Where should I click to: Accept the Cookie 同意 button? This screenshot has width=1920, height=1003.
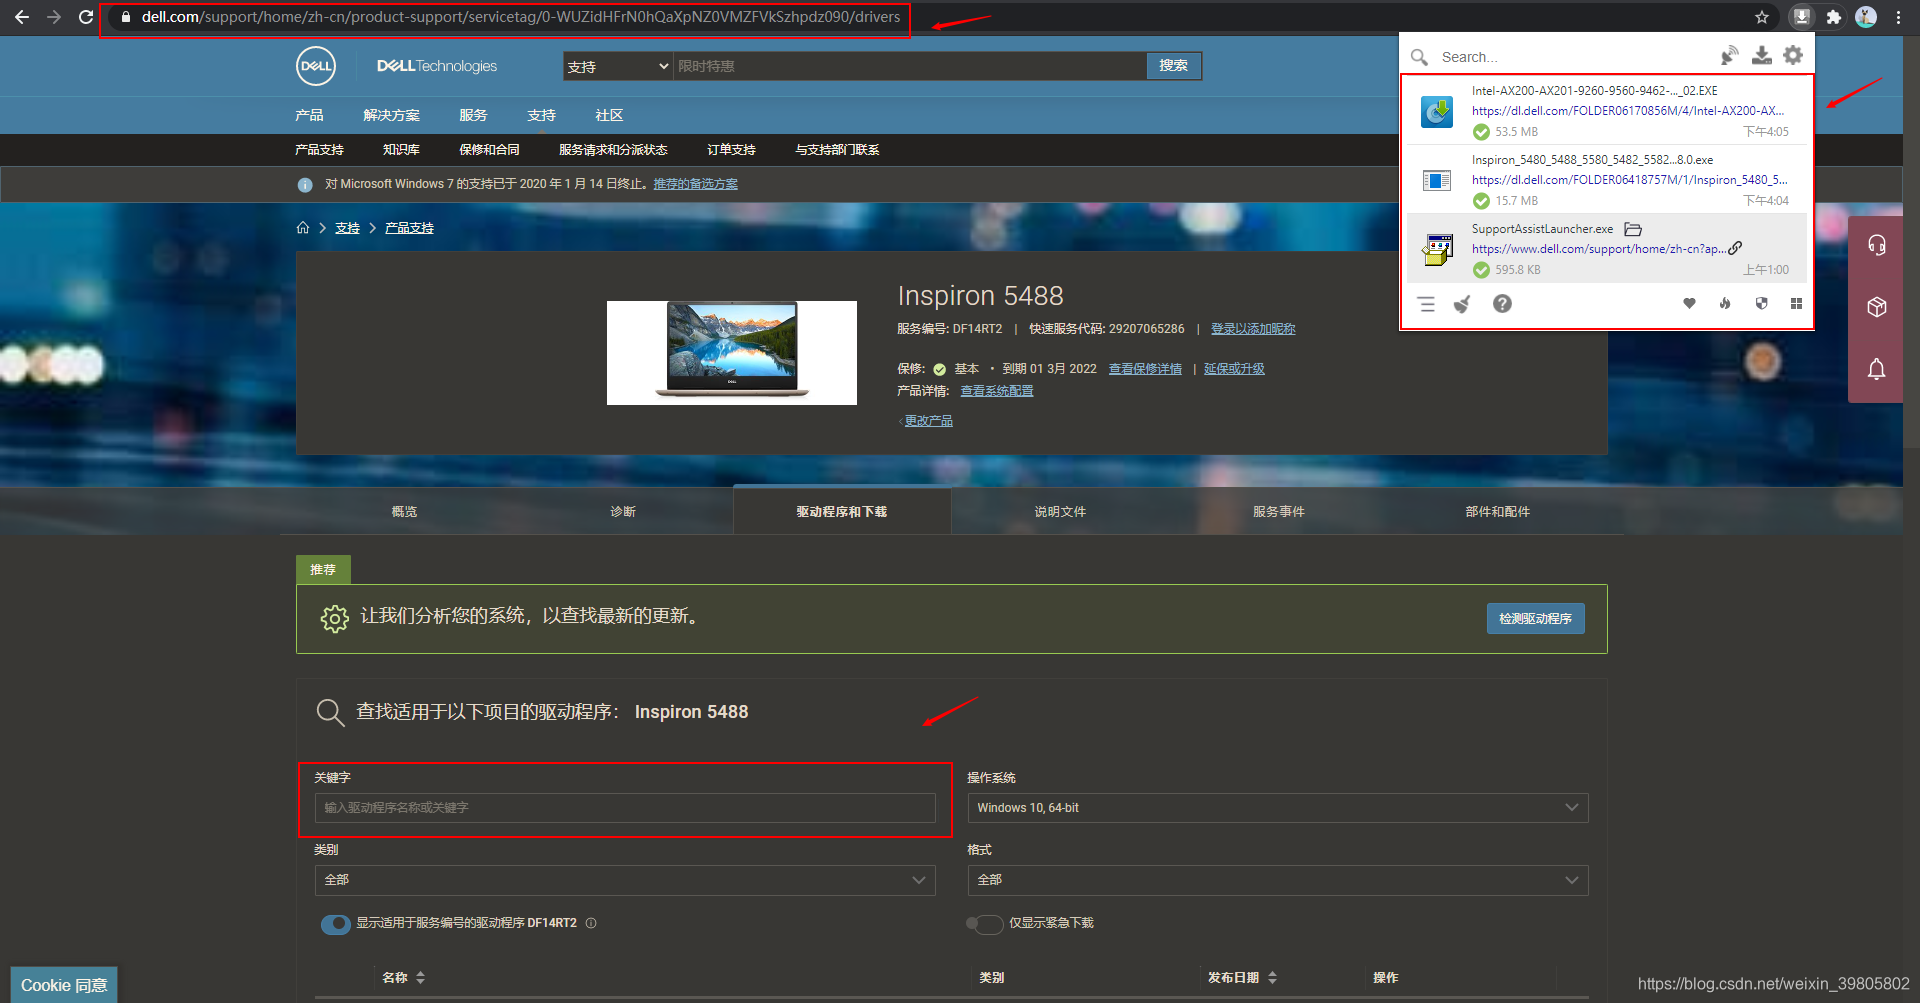(64, 985)
